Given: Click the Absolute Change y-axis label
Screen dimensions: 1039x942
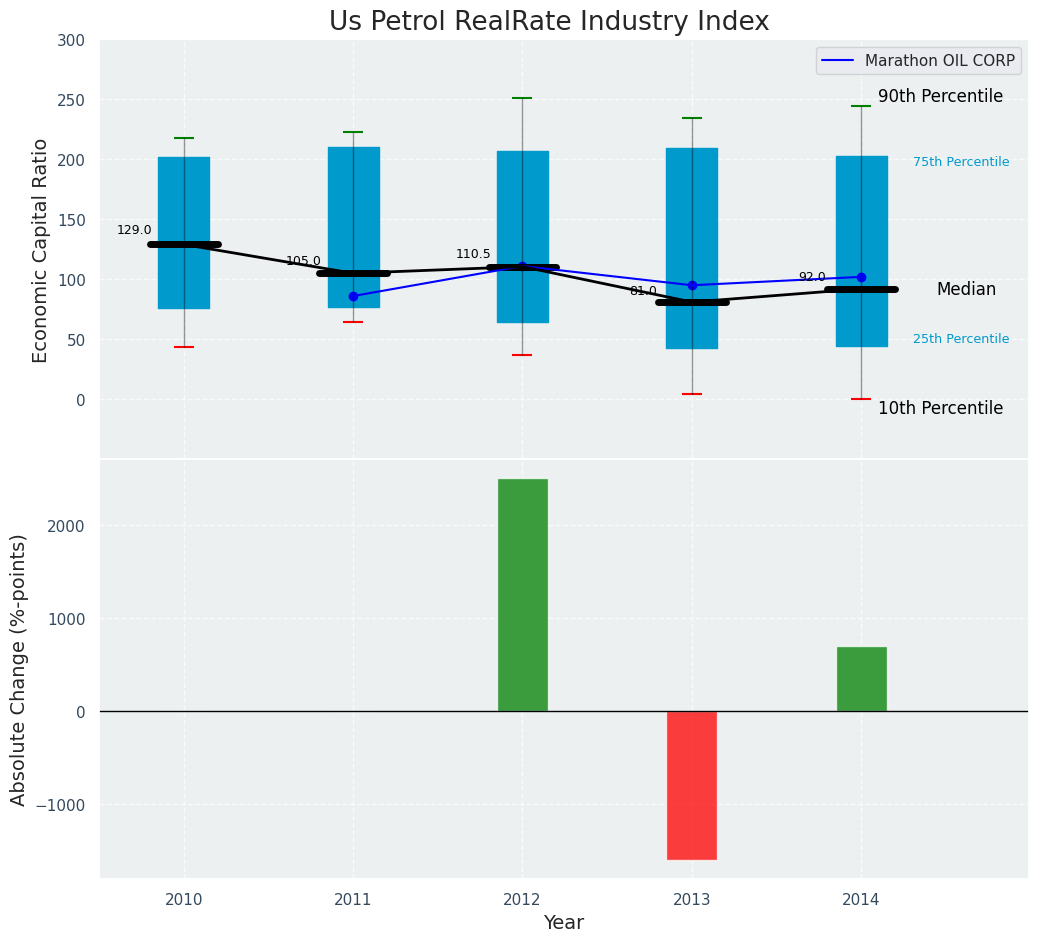Looking at the screenshot, I should 19,669.
